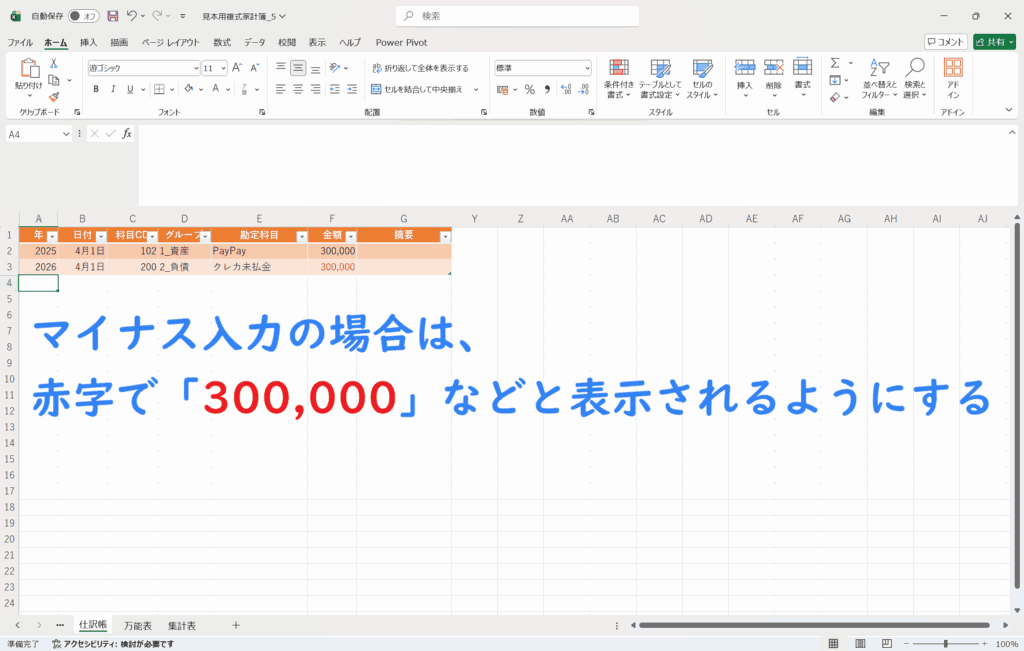The image size is (1024, 651).
Task: Click the percent style icon
Action: point(529,89)
